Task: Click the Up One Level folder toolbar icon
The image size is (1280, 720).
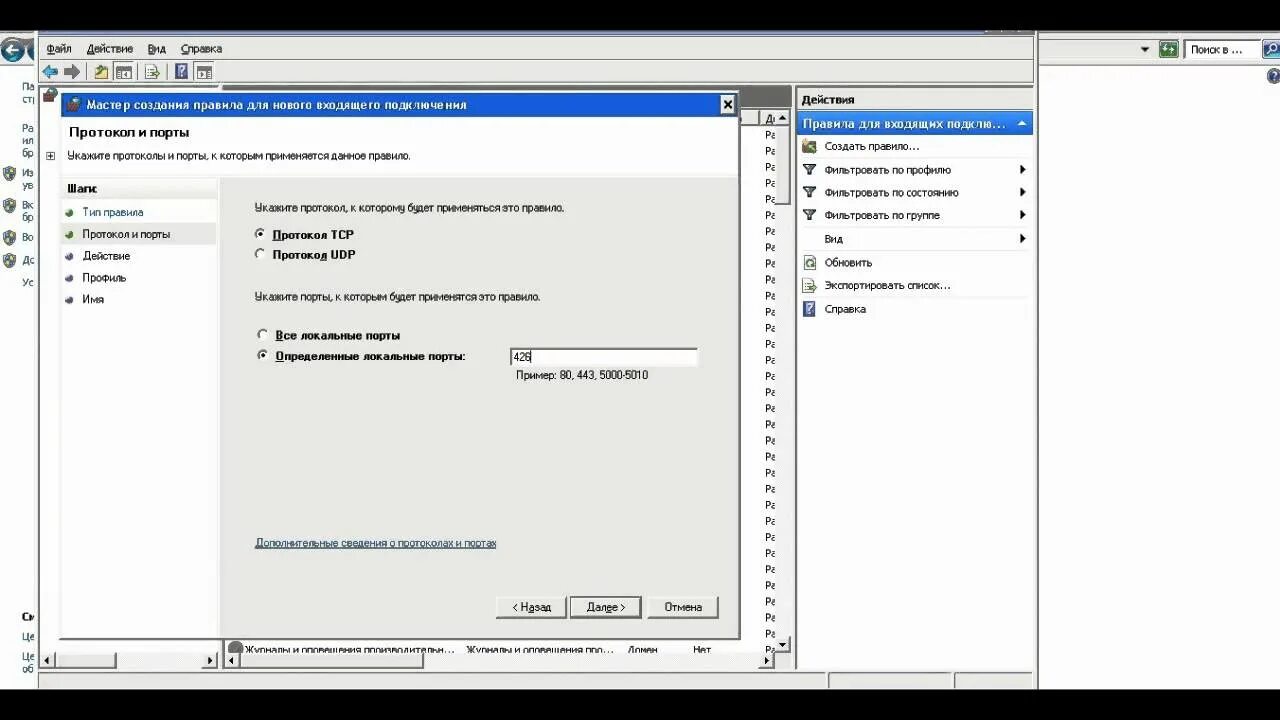Action: click(101, 72)
